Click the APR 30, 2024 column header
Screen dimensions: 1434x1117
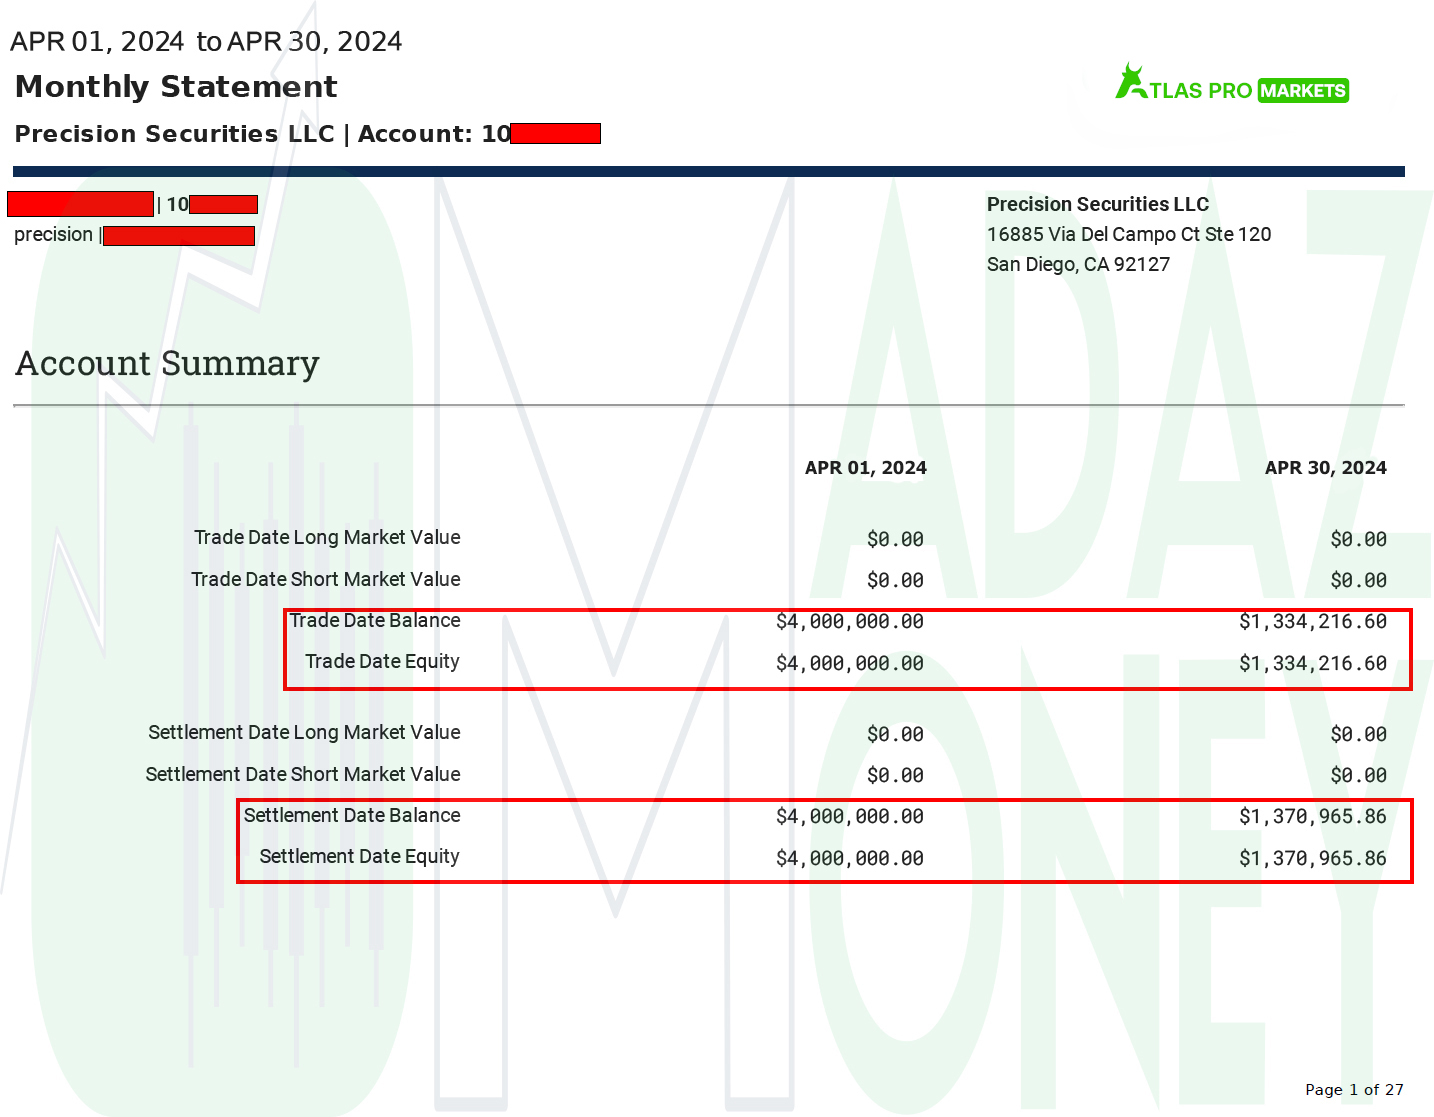(1325, 468)
